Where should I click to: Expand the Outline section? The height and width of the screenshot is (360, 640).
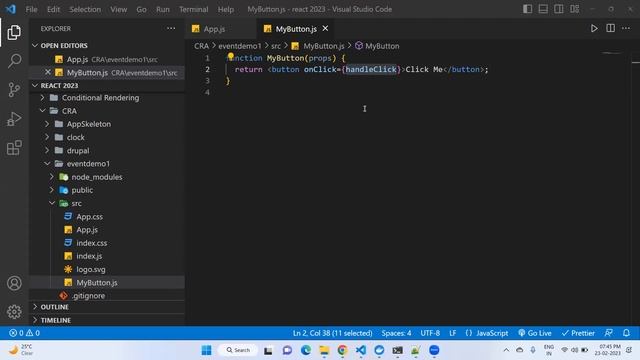pos(106,307)
